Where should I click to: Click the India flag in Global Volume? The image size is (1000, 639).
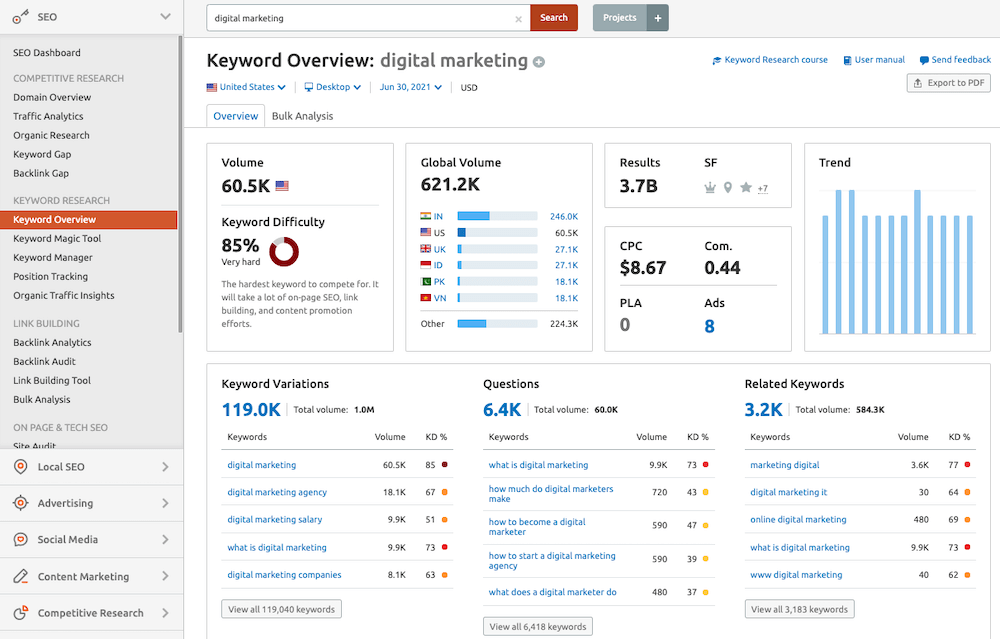(x=425, y=216)
